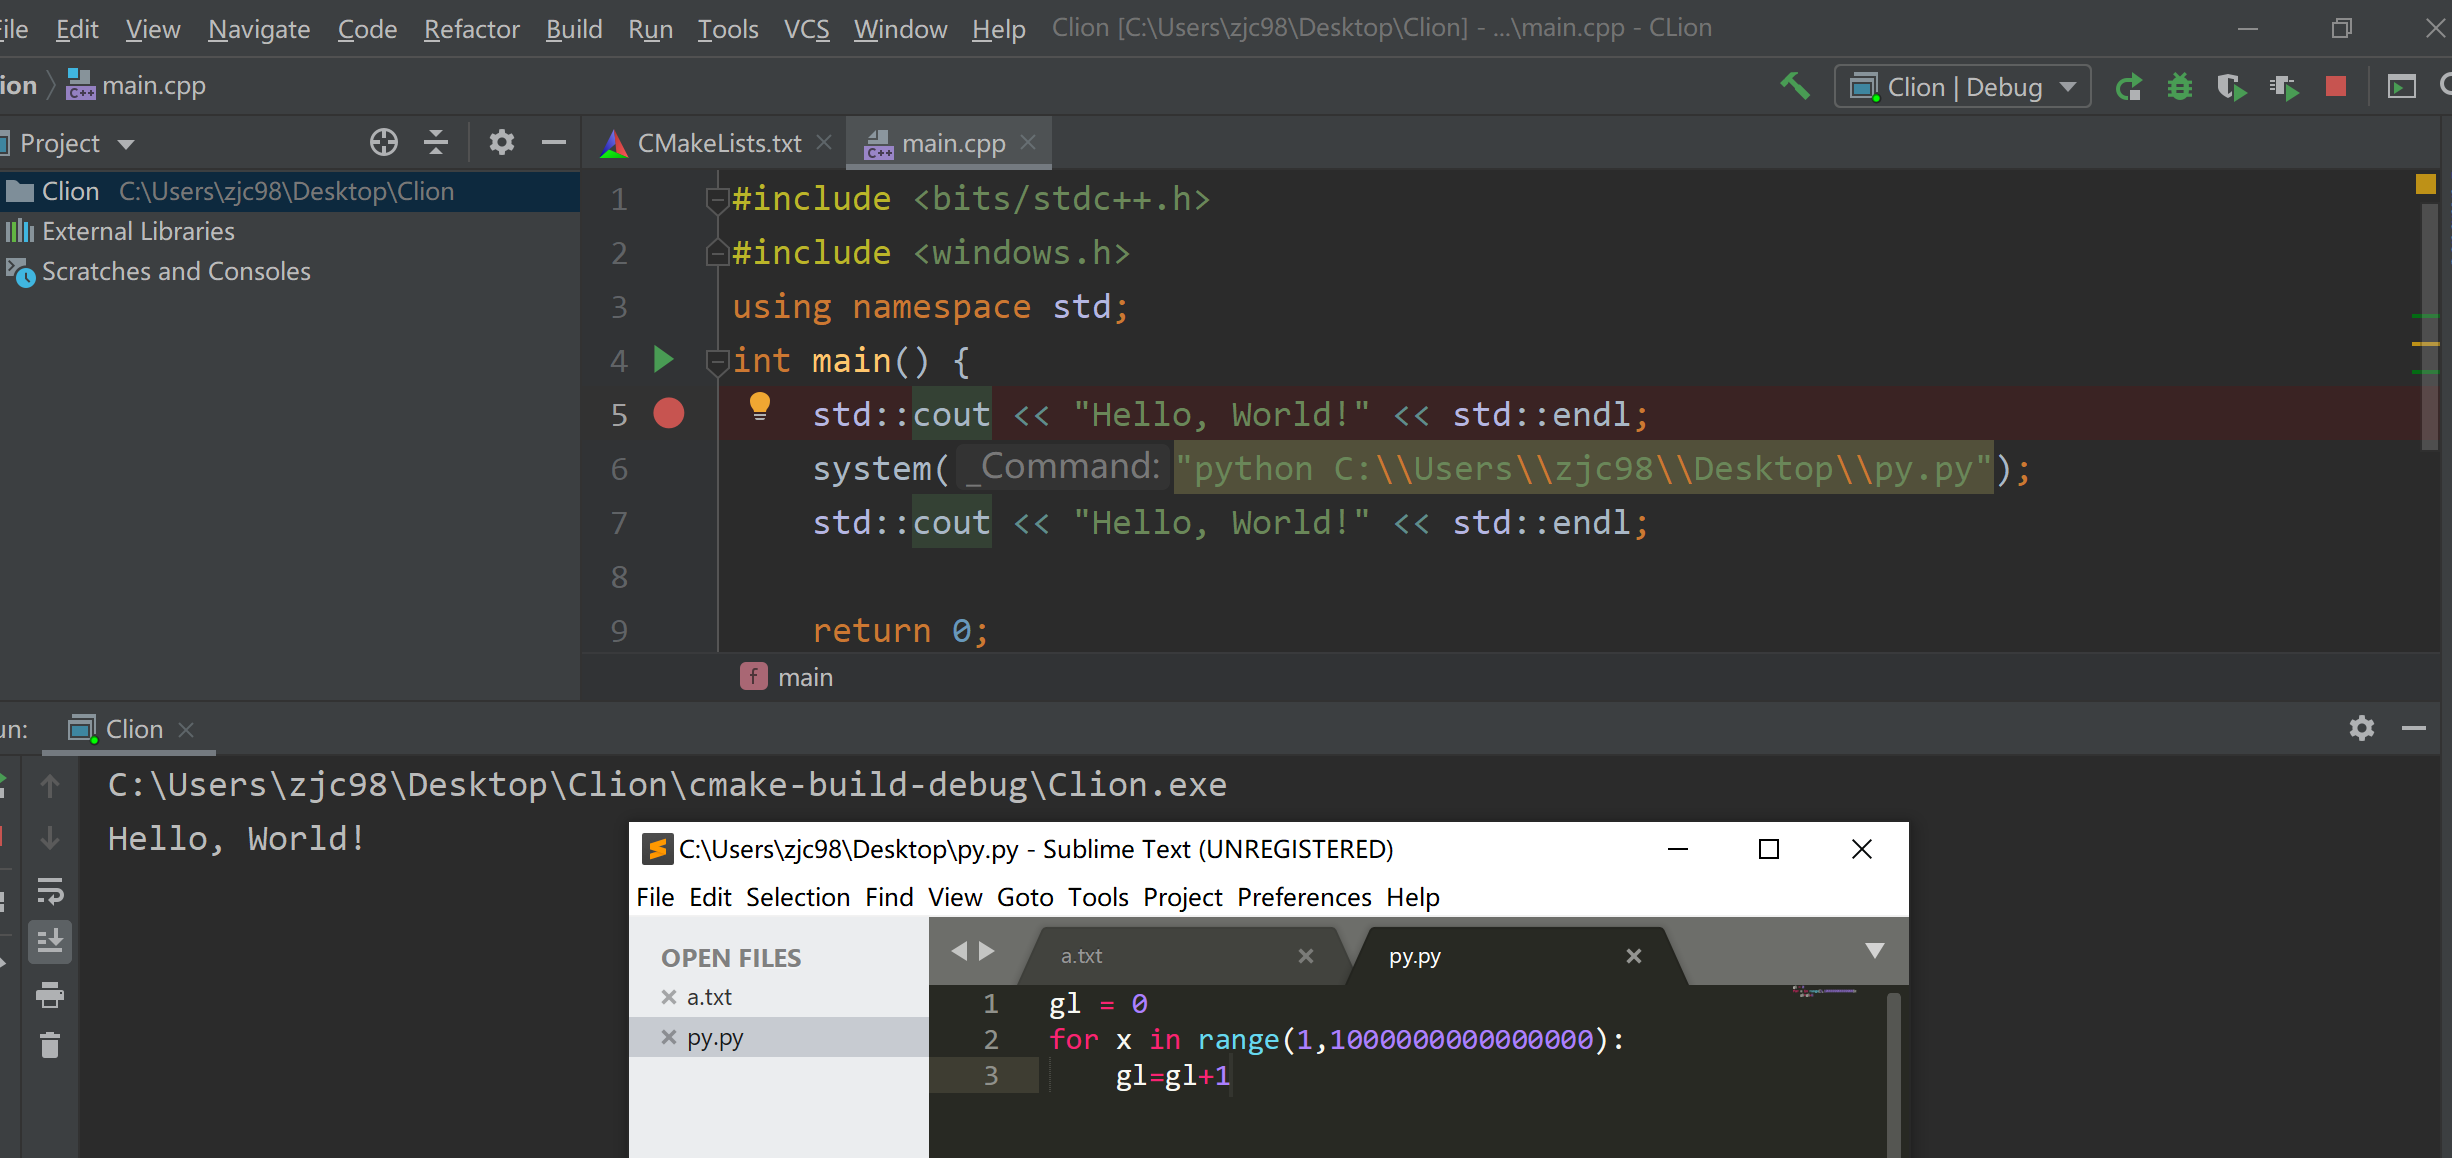Click the profiler run icon
This screenshot has width=2452, height=1158.
[x=2284, y=87]
